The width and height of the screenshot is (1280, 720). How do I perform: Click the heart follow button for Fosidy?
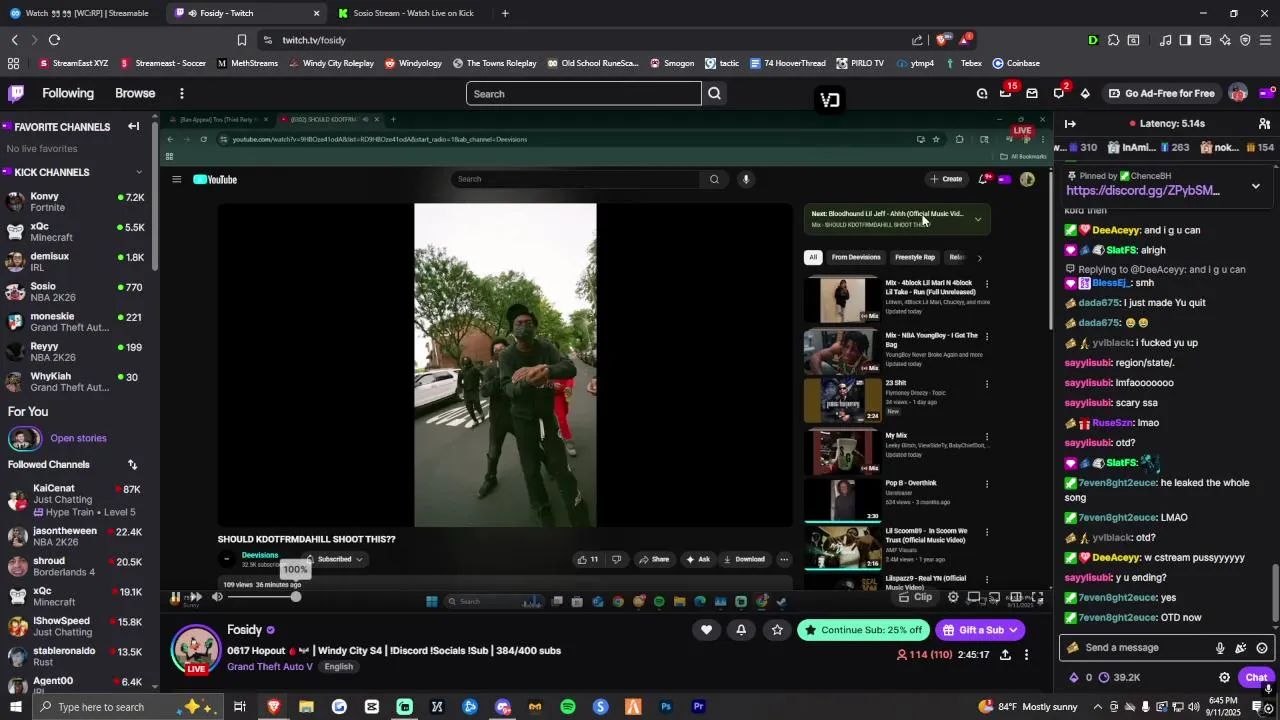[706, 630]
